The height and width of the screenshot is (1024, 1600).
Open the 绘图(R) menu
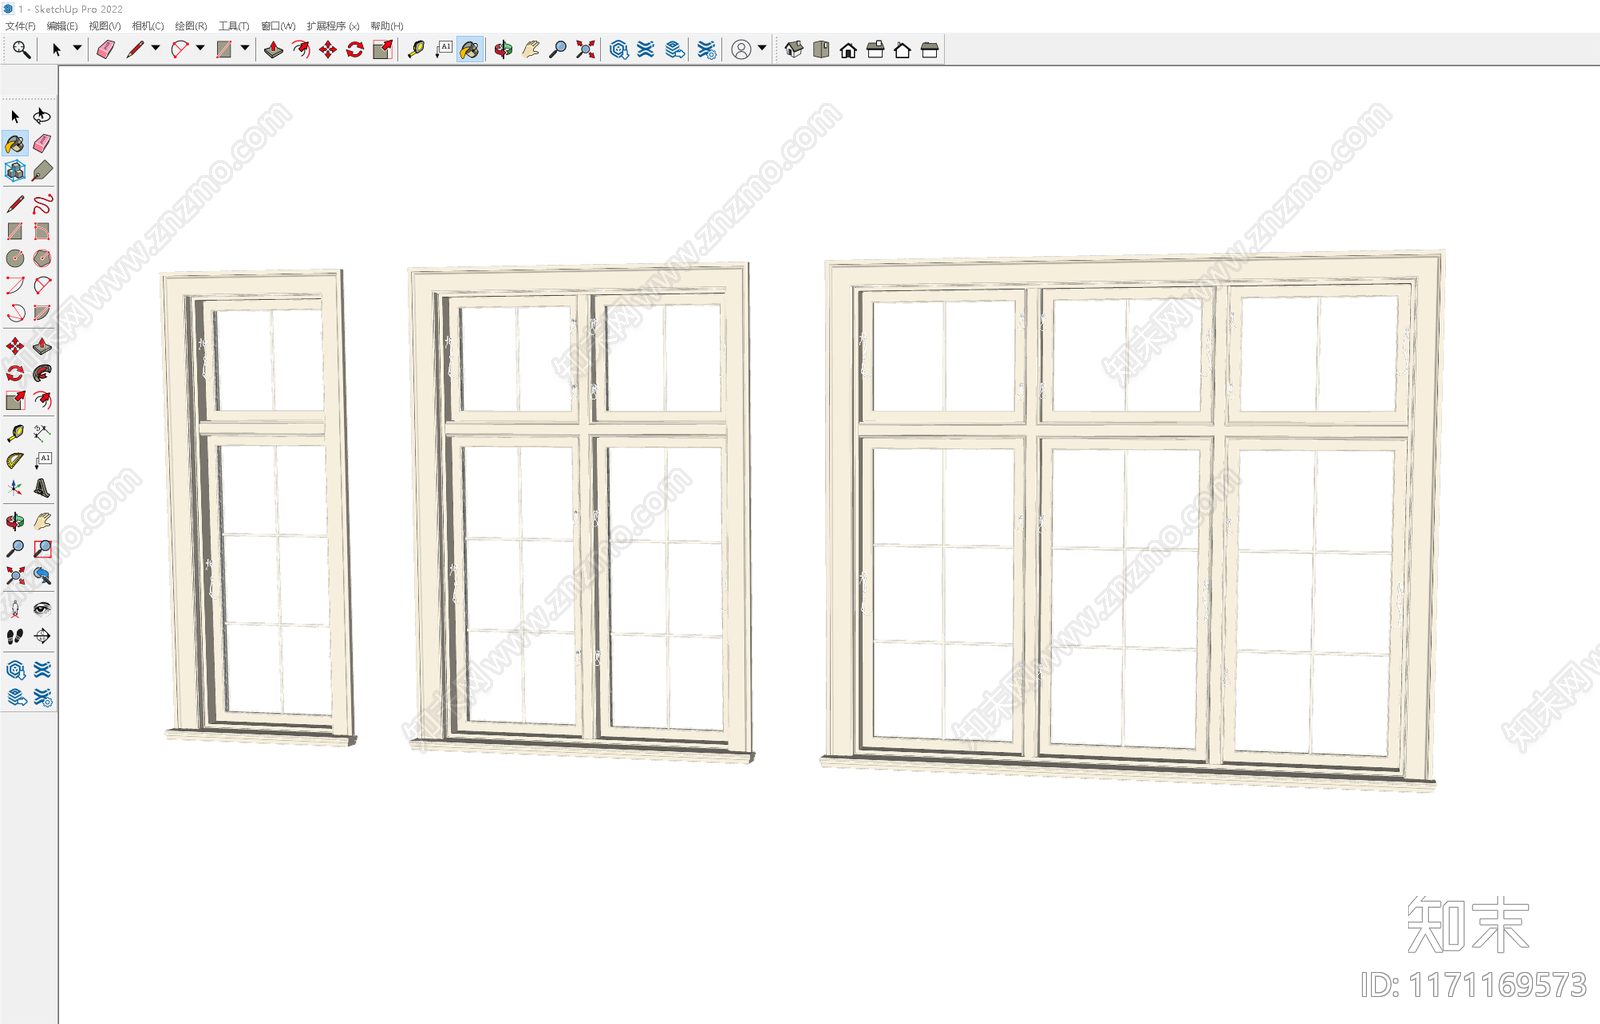(191, 26)
